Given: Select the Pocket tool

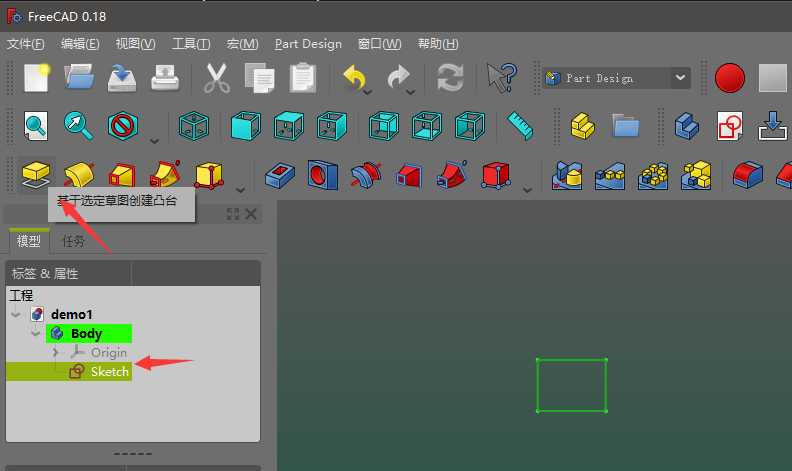Looking at the screenshot, I should pyautogui.click(x=280, y=175).
